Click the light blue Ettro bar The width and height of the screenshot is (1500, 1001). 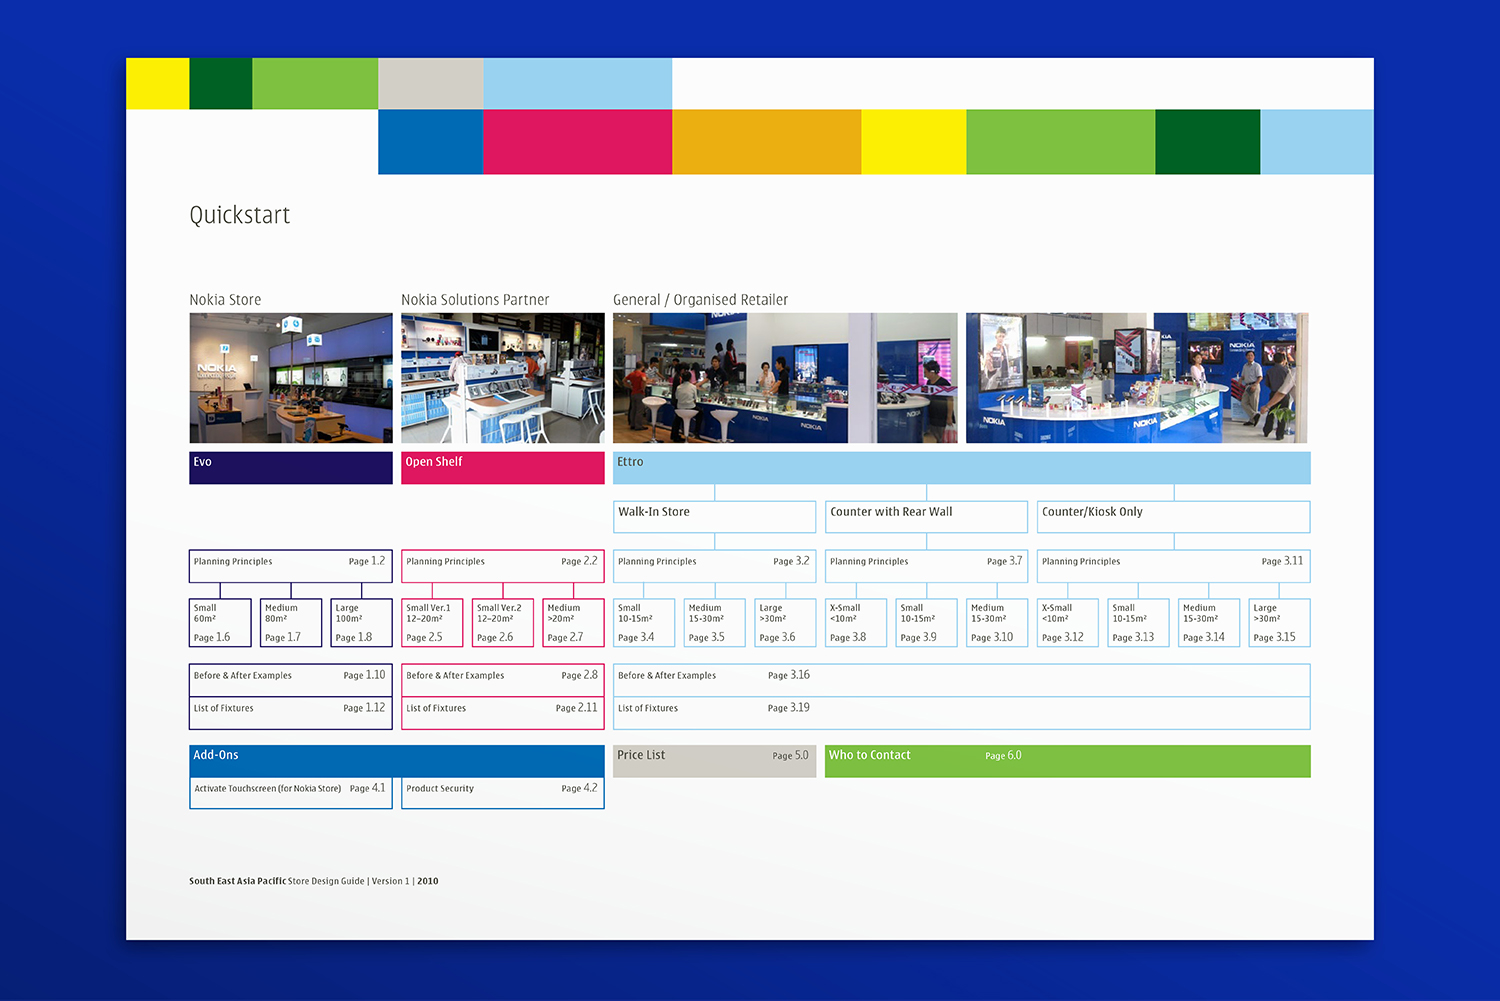[962, 468]
